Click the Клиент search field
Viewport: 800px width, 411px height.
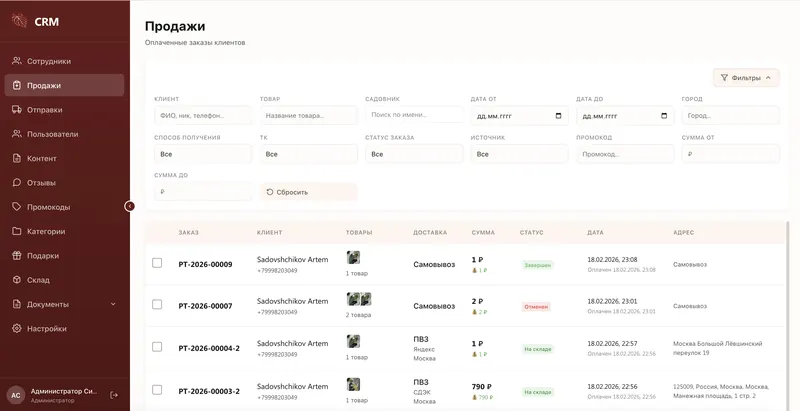pyautogui.click(x=203, y=116)
